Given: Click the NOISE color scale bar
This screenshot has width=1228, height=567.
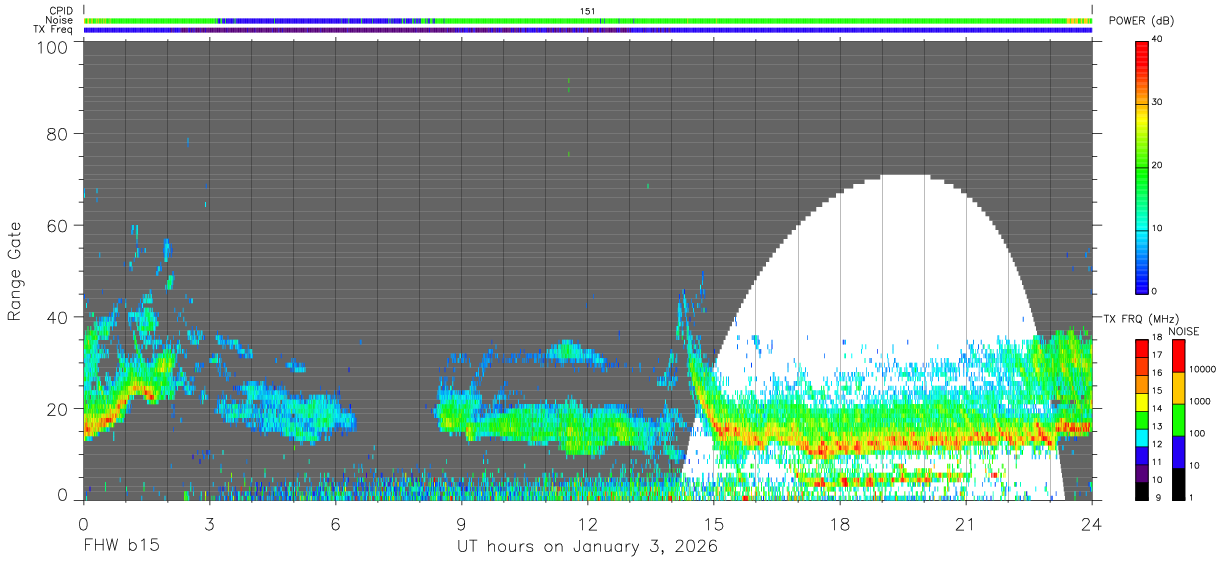Looking at the screenshot, I should pyautogui.click(x=1177, y=420).
